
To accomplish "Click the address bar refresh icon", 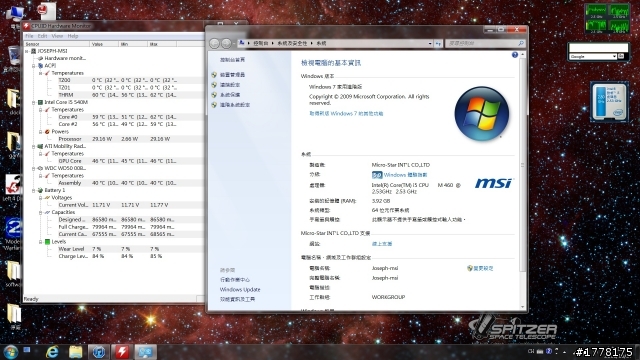I will click(438, 43).
